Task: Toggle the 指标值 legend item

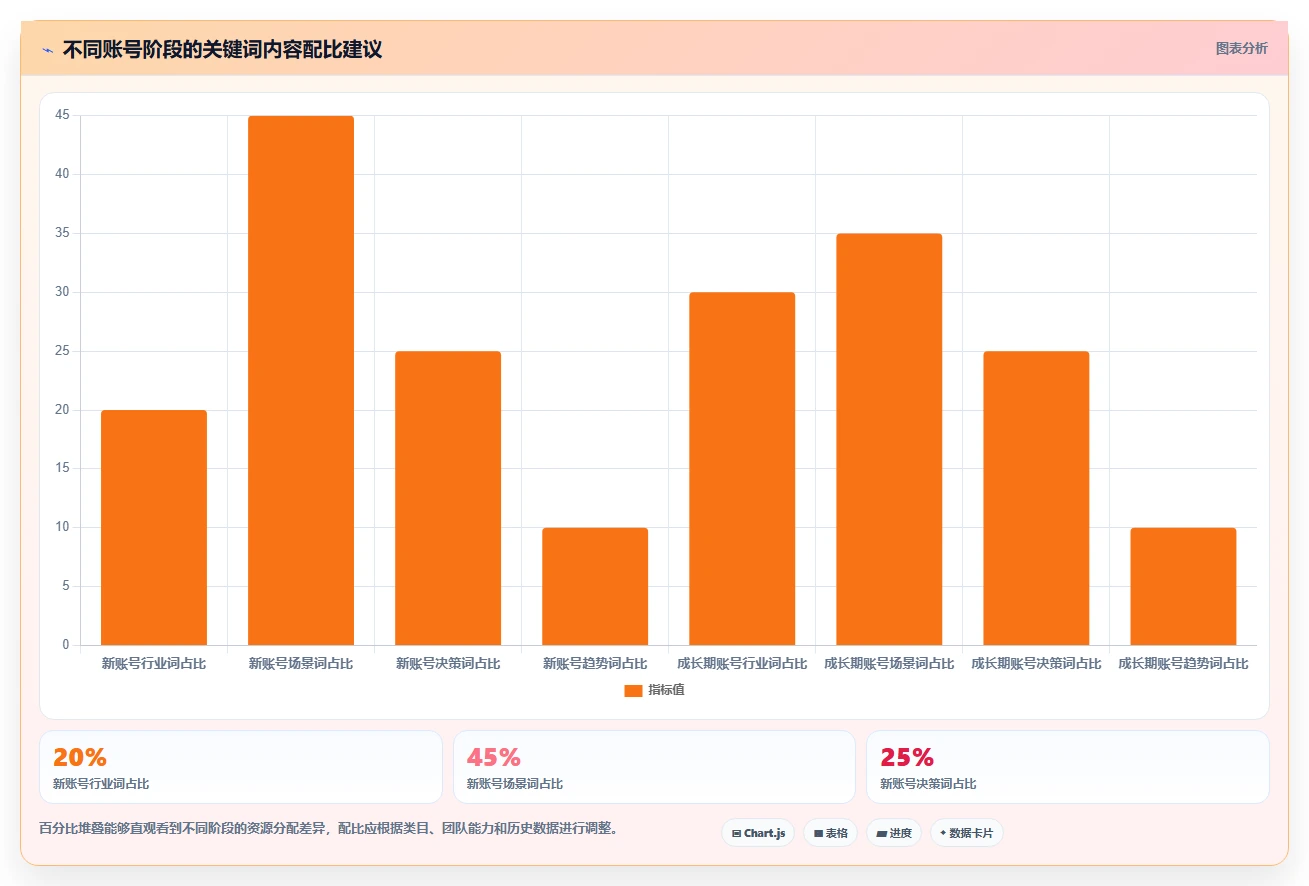Action: (x=654, y=690)
